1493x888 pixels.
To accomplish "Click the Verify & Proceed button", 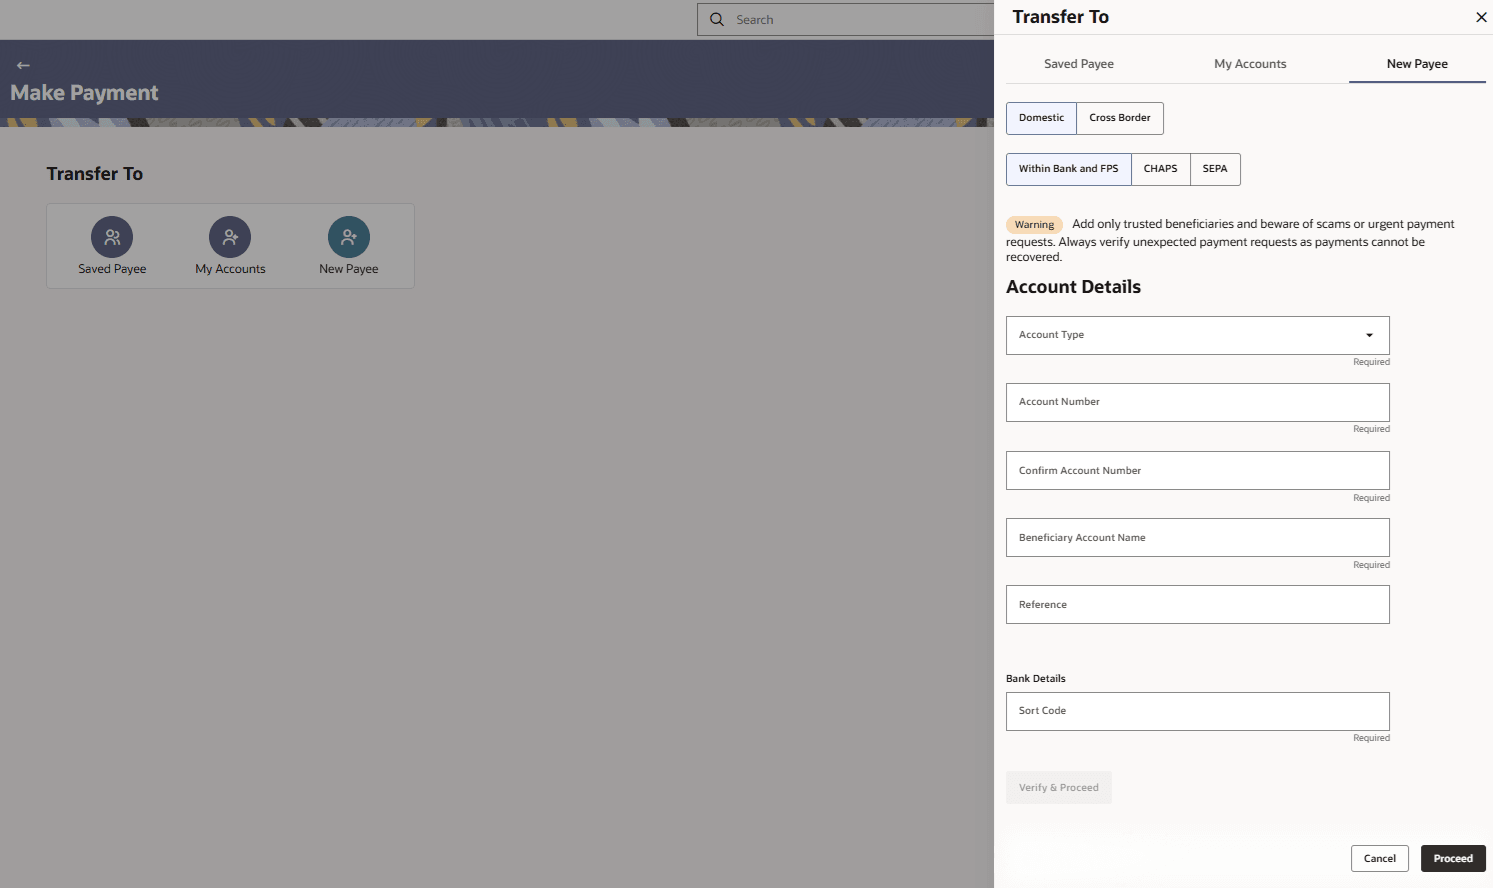I will pos(1059,788).
